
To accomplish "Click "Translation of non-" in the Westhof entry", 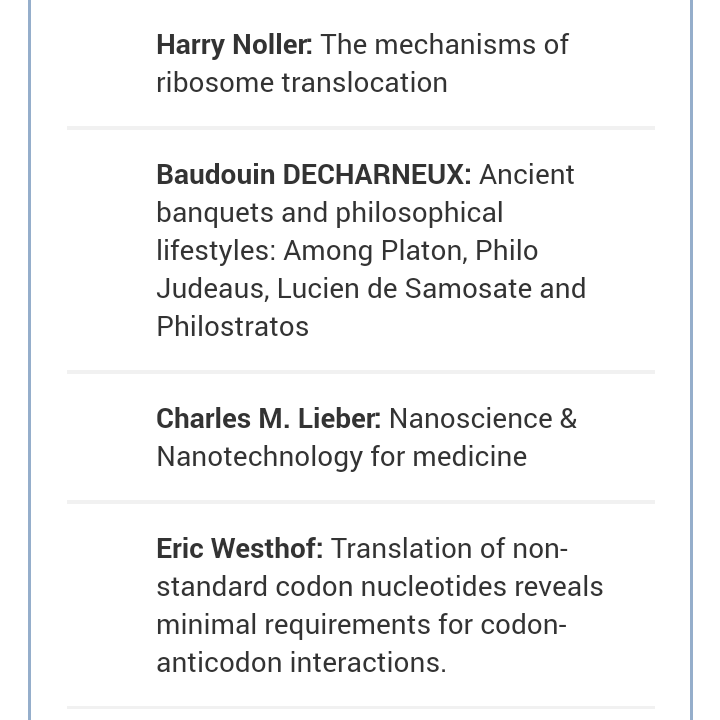I will click(448, 549).
